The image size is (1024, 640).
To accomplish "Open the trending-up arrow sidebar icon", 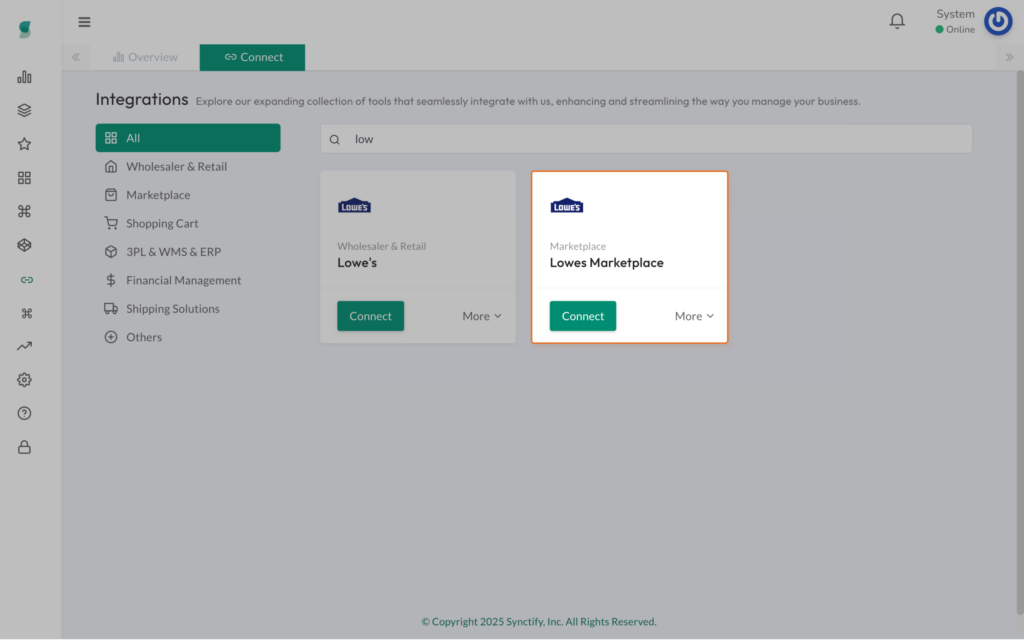I will pos(24,346).
